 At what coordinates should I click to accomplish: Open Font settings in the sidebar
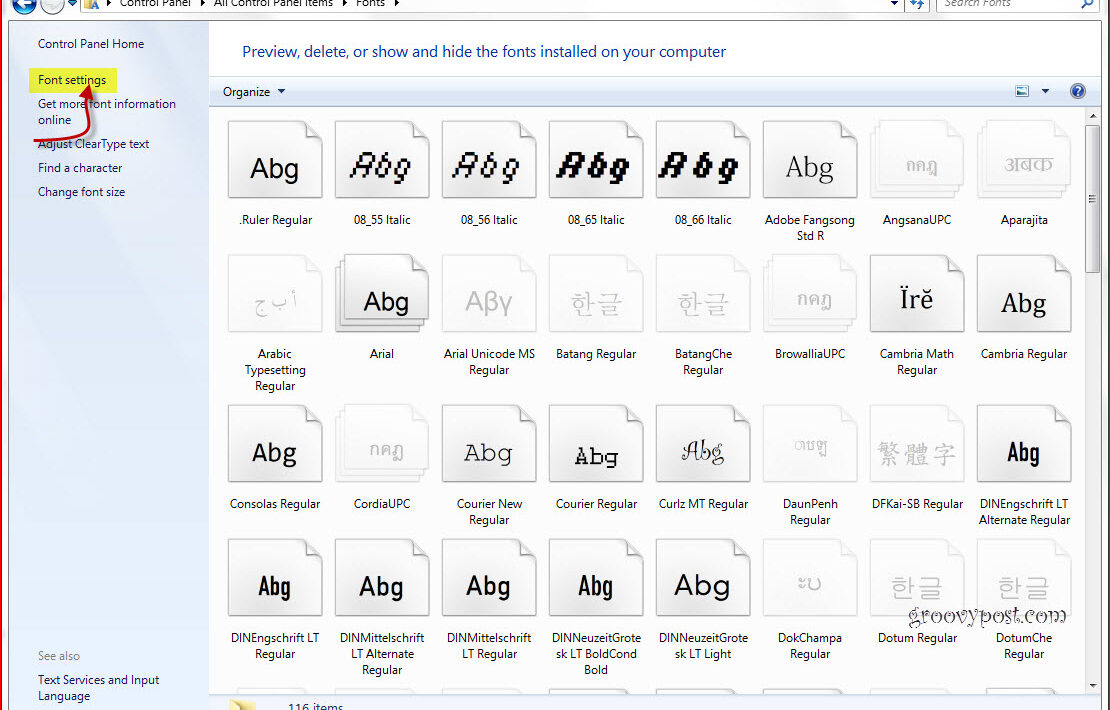click(72, 80)
